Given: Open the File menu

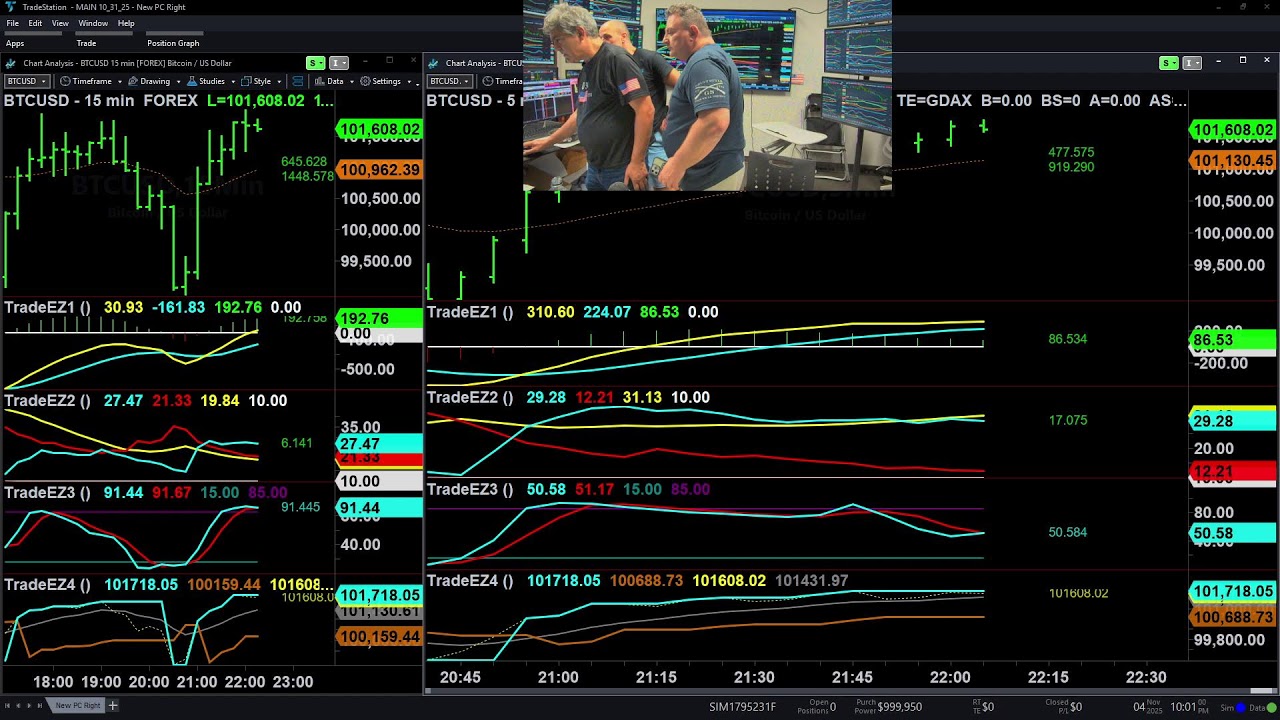Looking at the screenshot, I should (x=12, y=23).
